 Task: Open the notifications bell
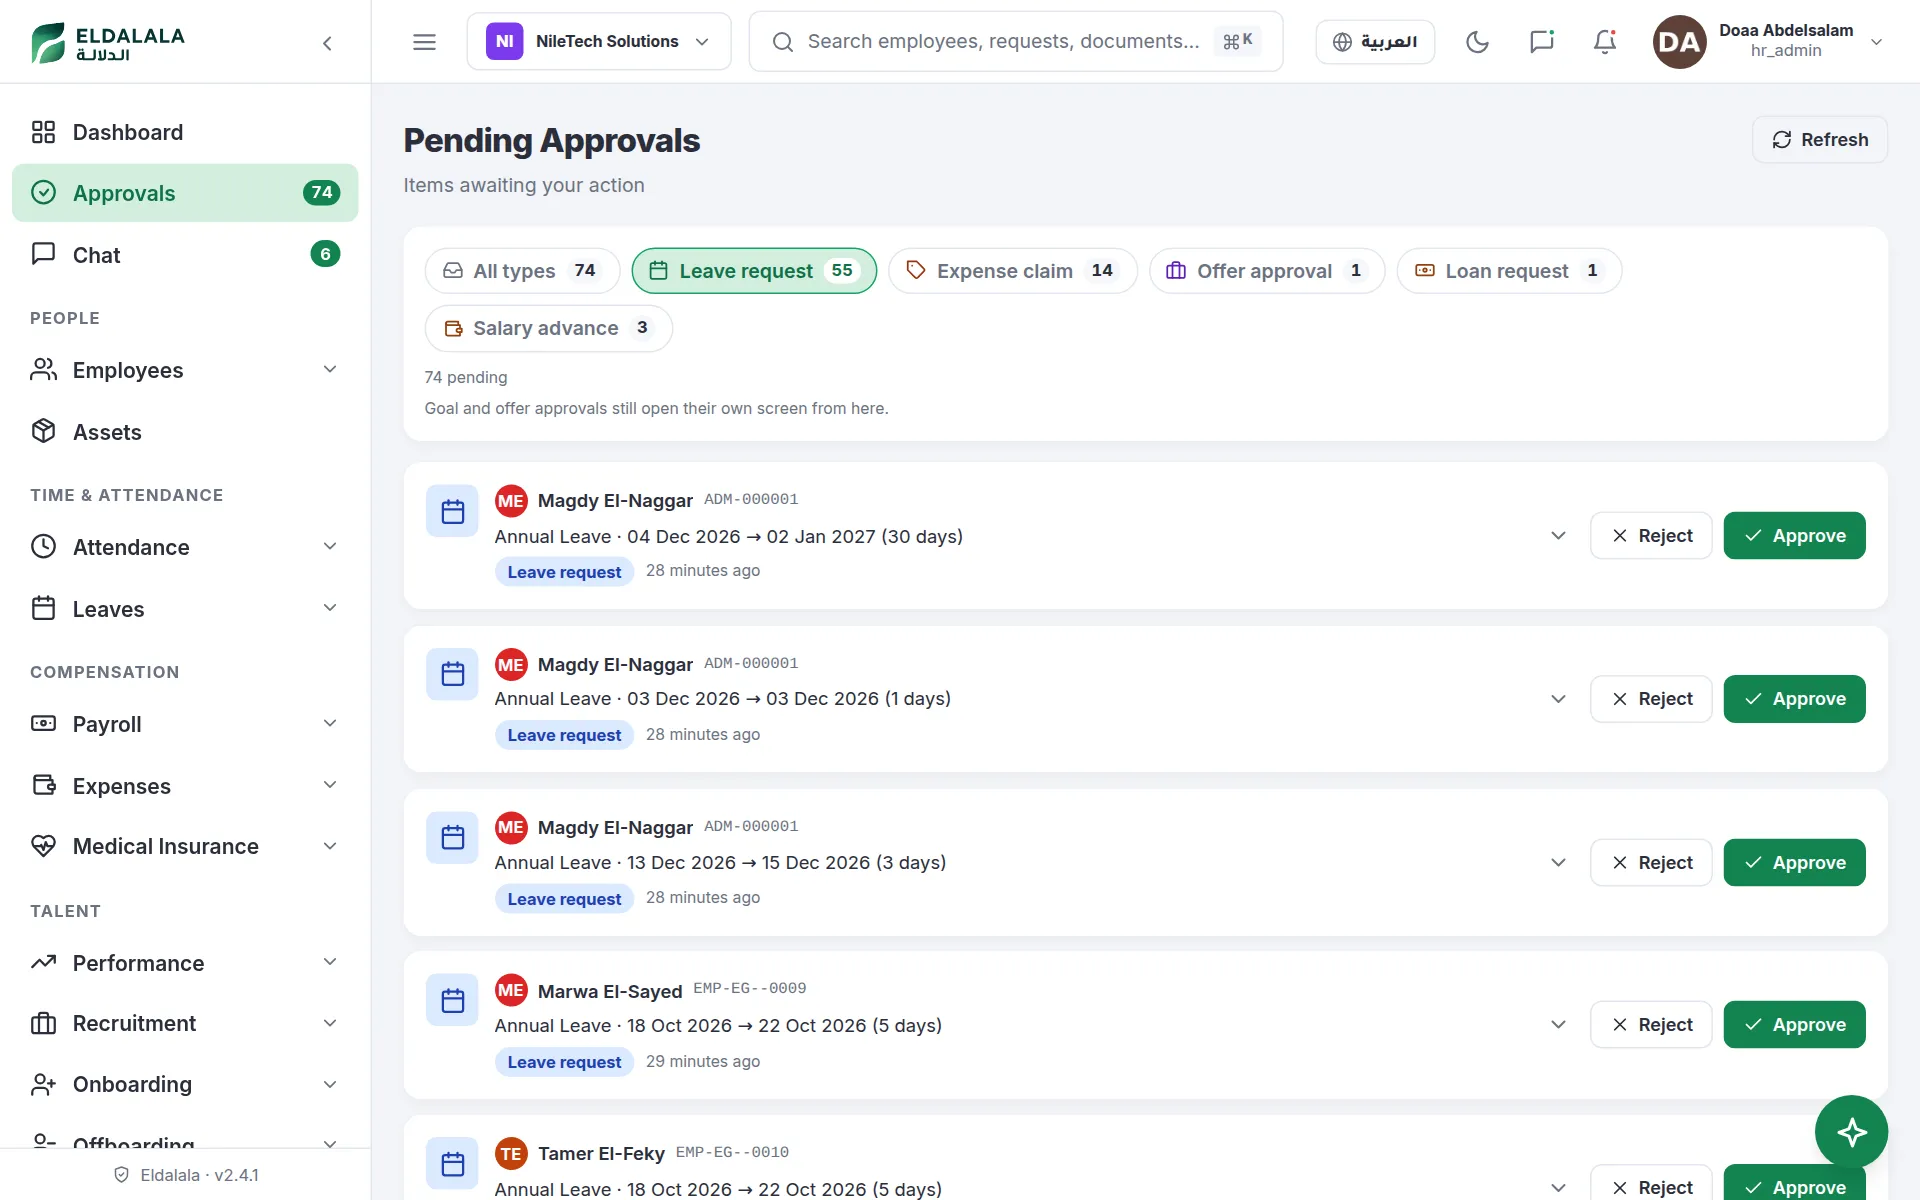pos(1605,42)
